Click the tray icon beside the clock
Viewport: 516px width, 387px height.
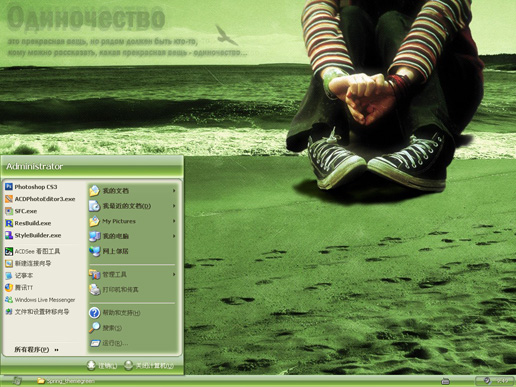click(487, 380)
